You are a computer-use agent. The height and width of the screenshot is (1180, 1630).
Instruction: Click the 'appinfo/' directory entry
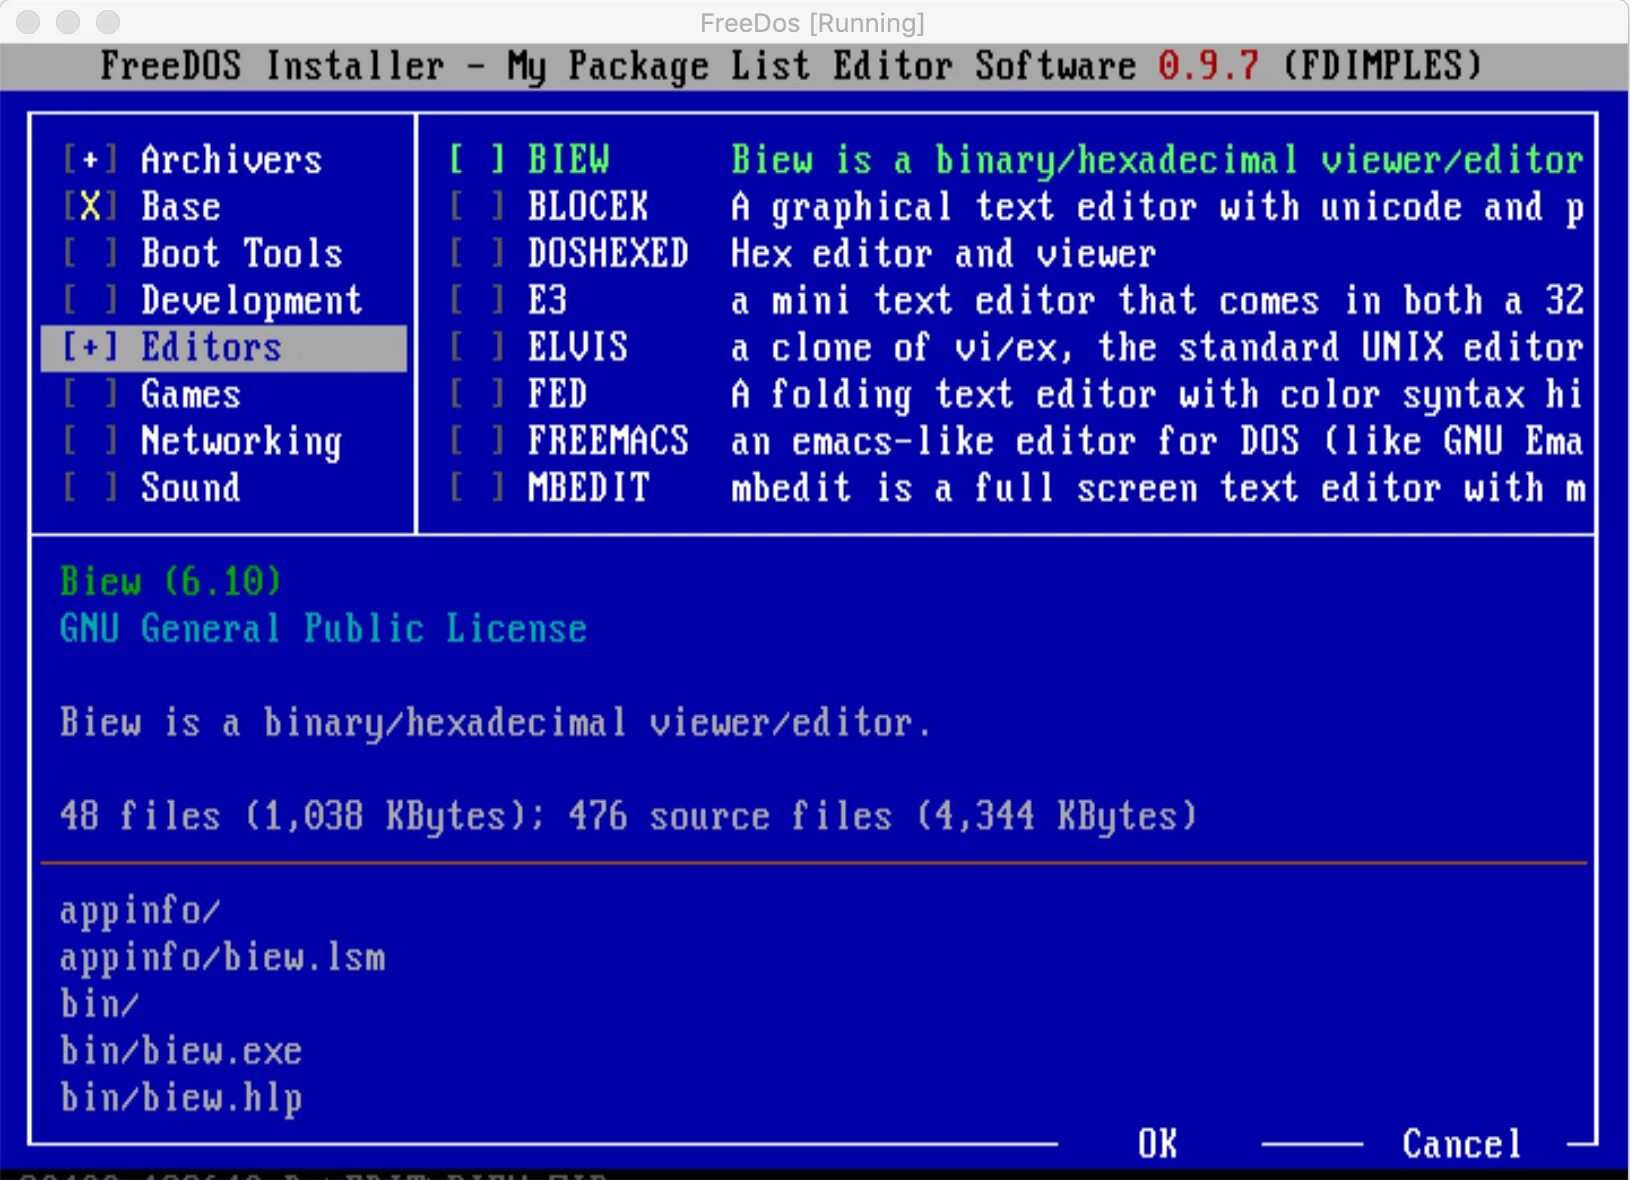pos(140,911)
